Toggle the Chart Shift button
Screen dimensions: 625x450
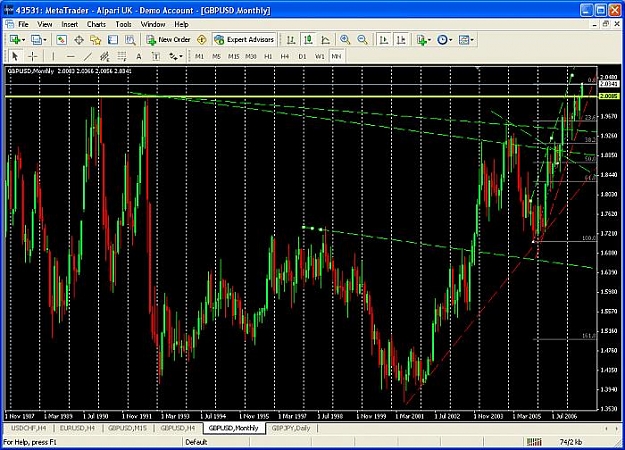401,40
